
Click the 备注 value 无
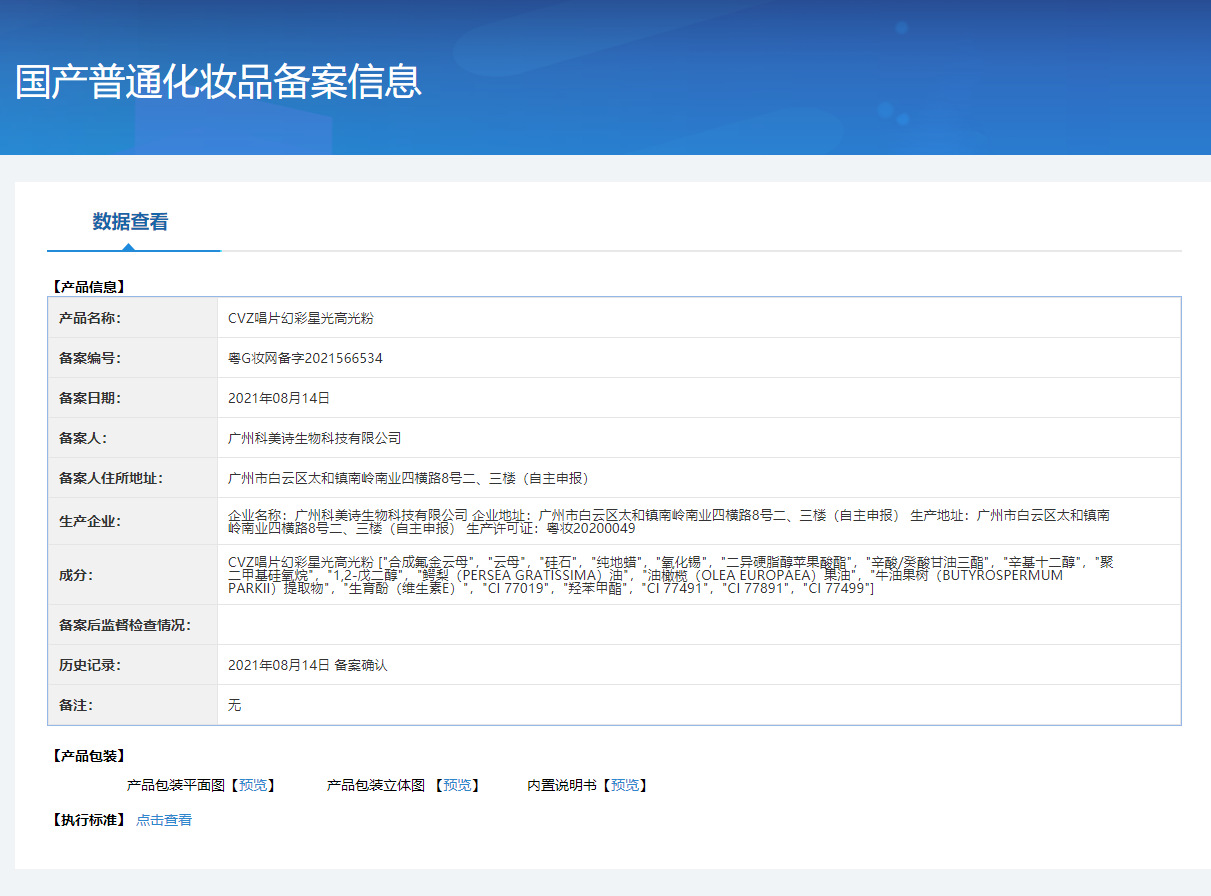point(235,705)
